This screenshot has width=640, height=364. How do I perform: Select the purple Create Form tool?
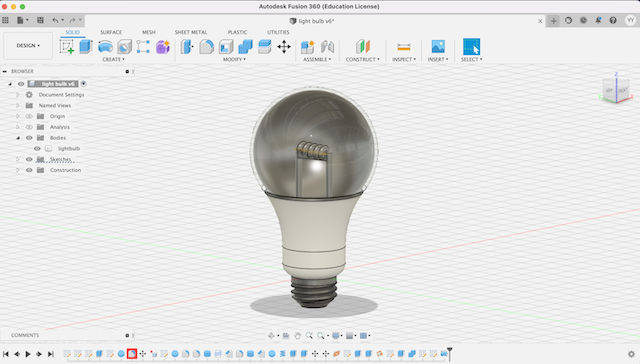pos(163,47)
